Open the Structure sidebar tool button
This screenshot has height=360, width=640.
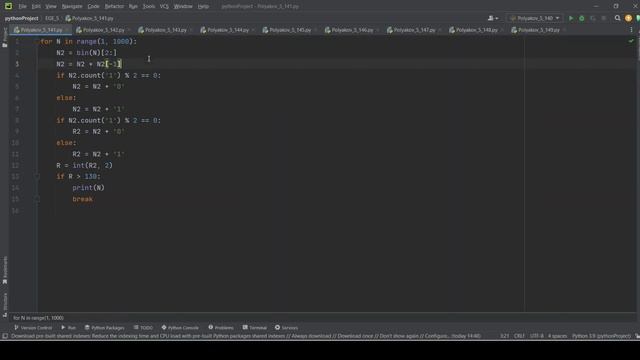coord(5,305)
